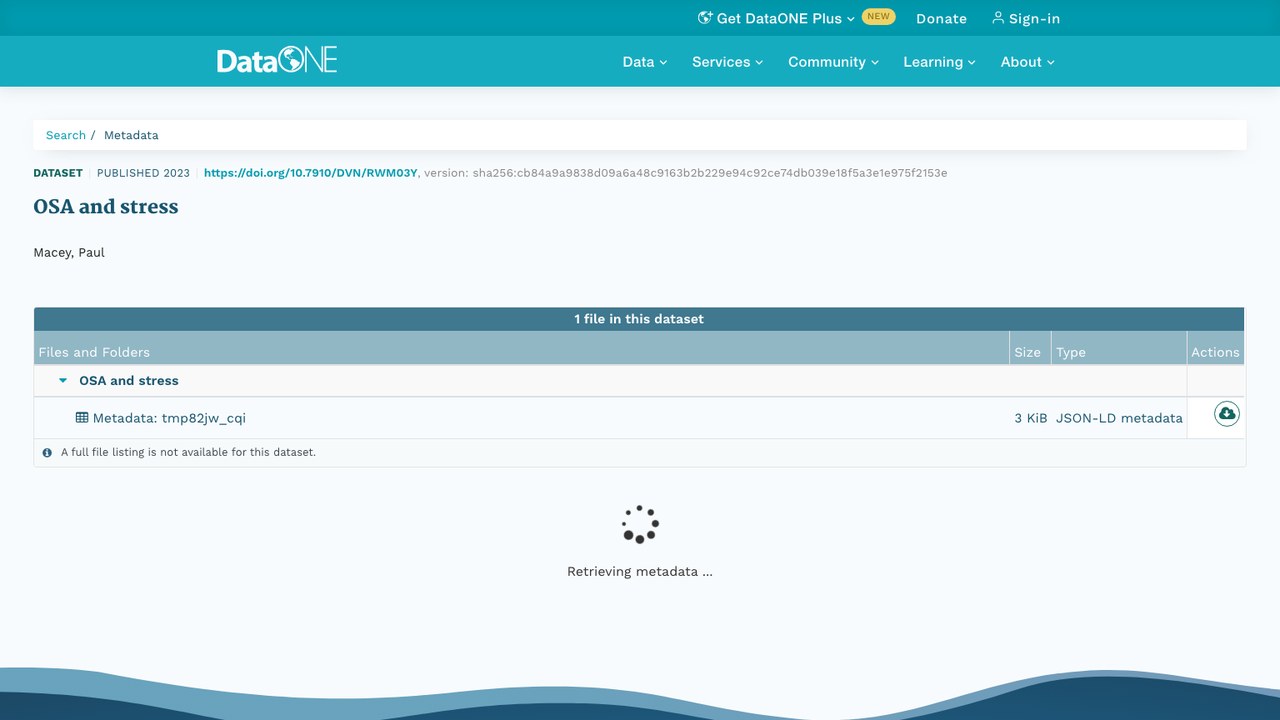This screenshot has height=720, width=1280.
Task: Download the tmp82jw_cqi metadata file
Action: point(1227,414)
